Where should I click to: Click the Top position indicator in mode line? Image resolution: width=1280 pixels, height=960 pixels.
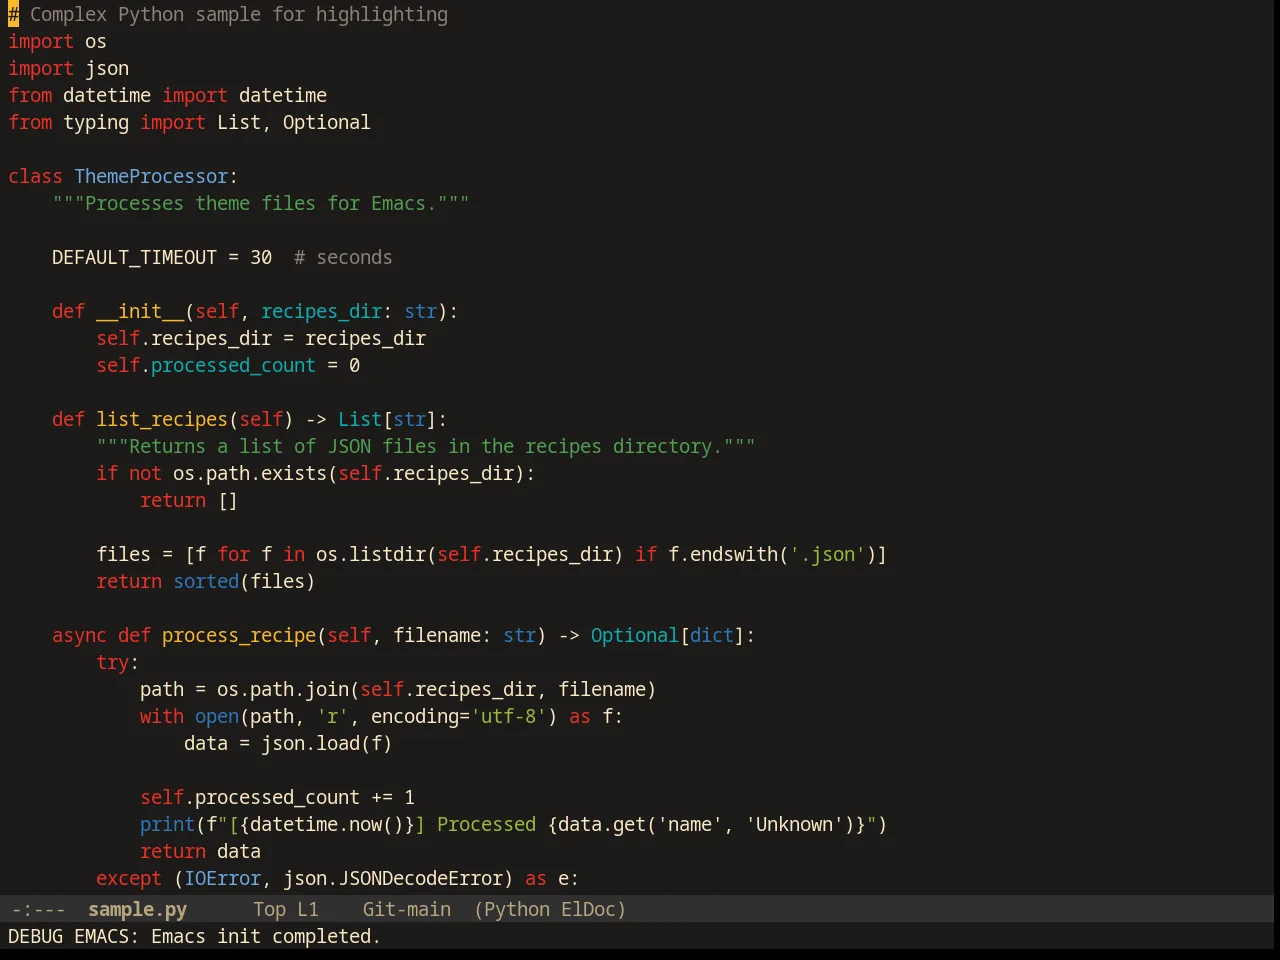(269, 909)
